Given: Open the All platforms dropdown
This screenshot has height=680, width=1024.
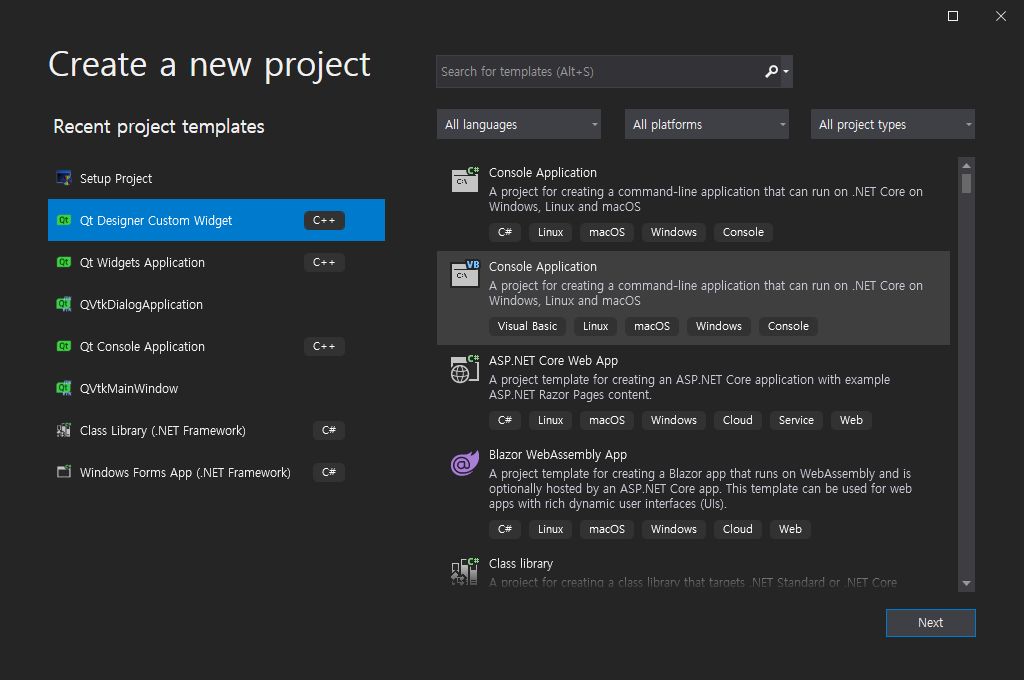Looking at the screenshot, I should (x=707, y=124).
